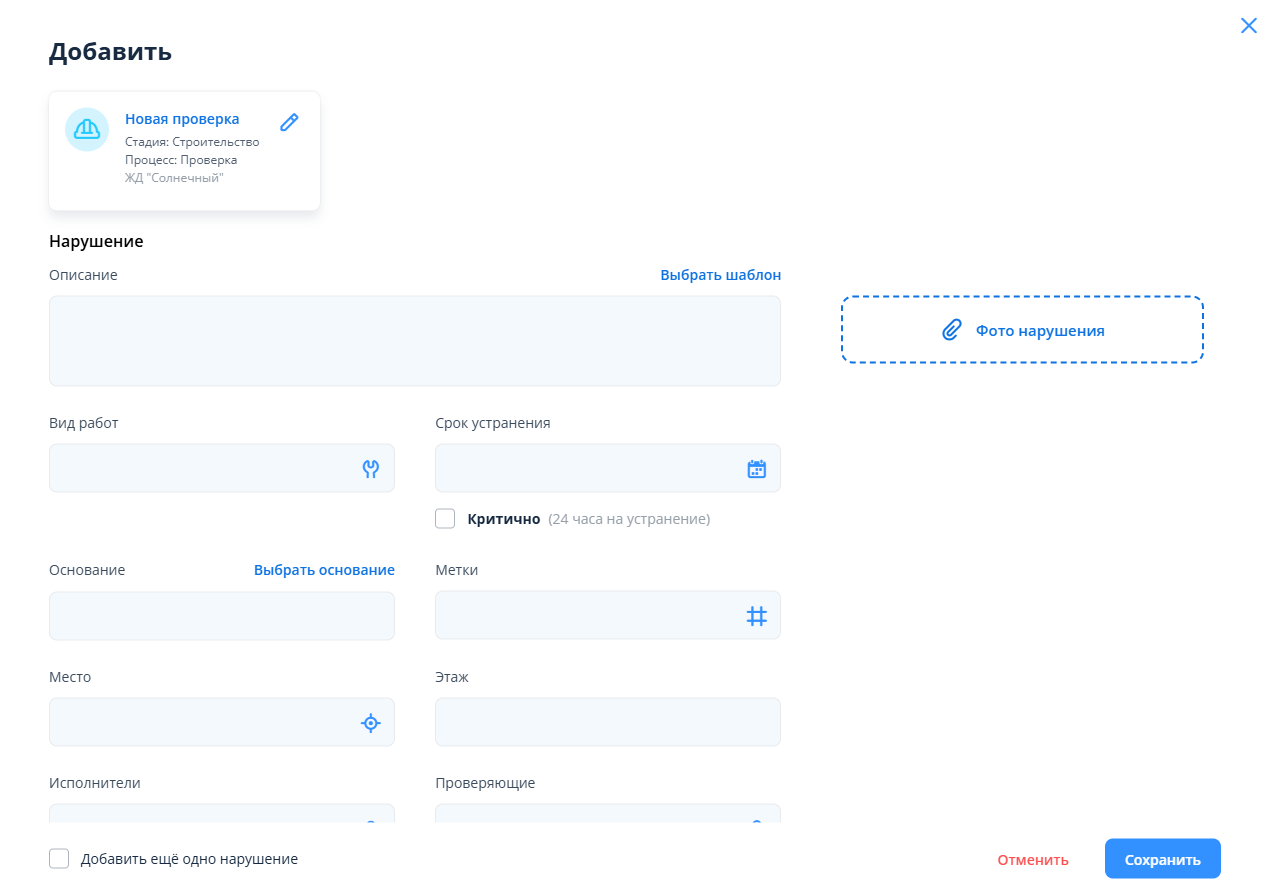Open the Новая проверка title link
This screenshot has width=1266, height=894.
(182, 119)
